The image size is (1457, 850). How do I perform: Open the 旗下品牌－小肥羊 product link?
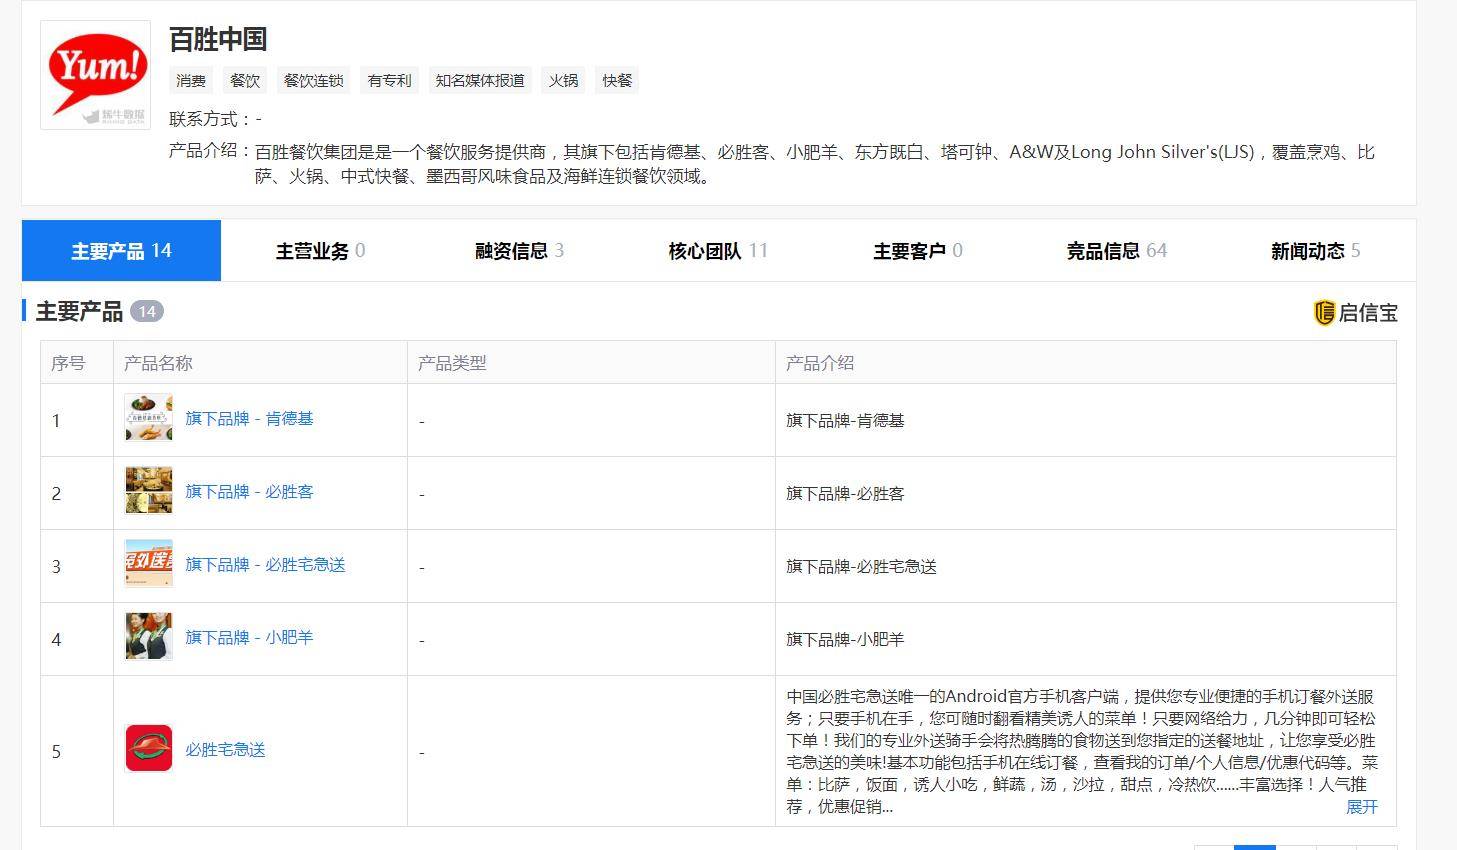point(249,637)
